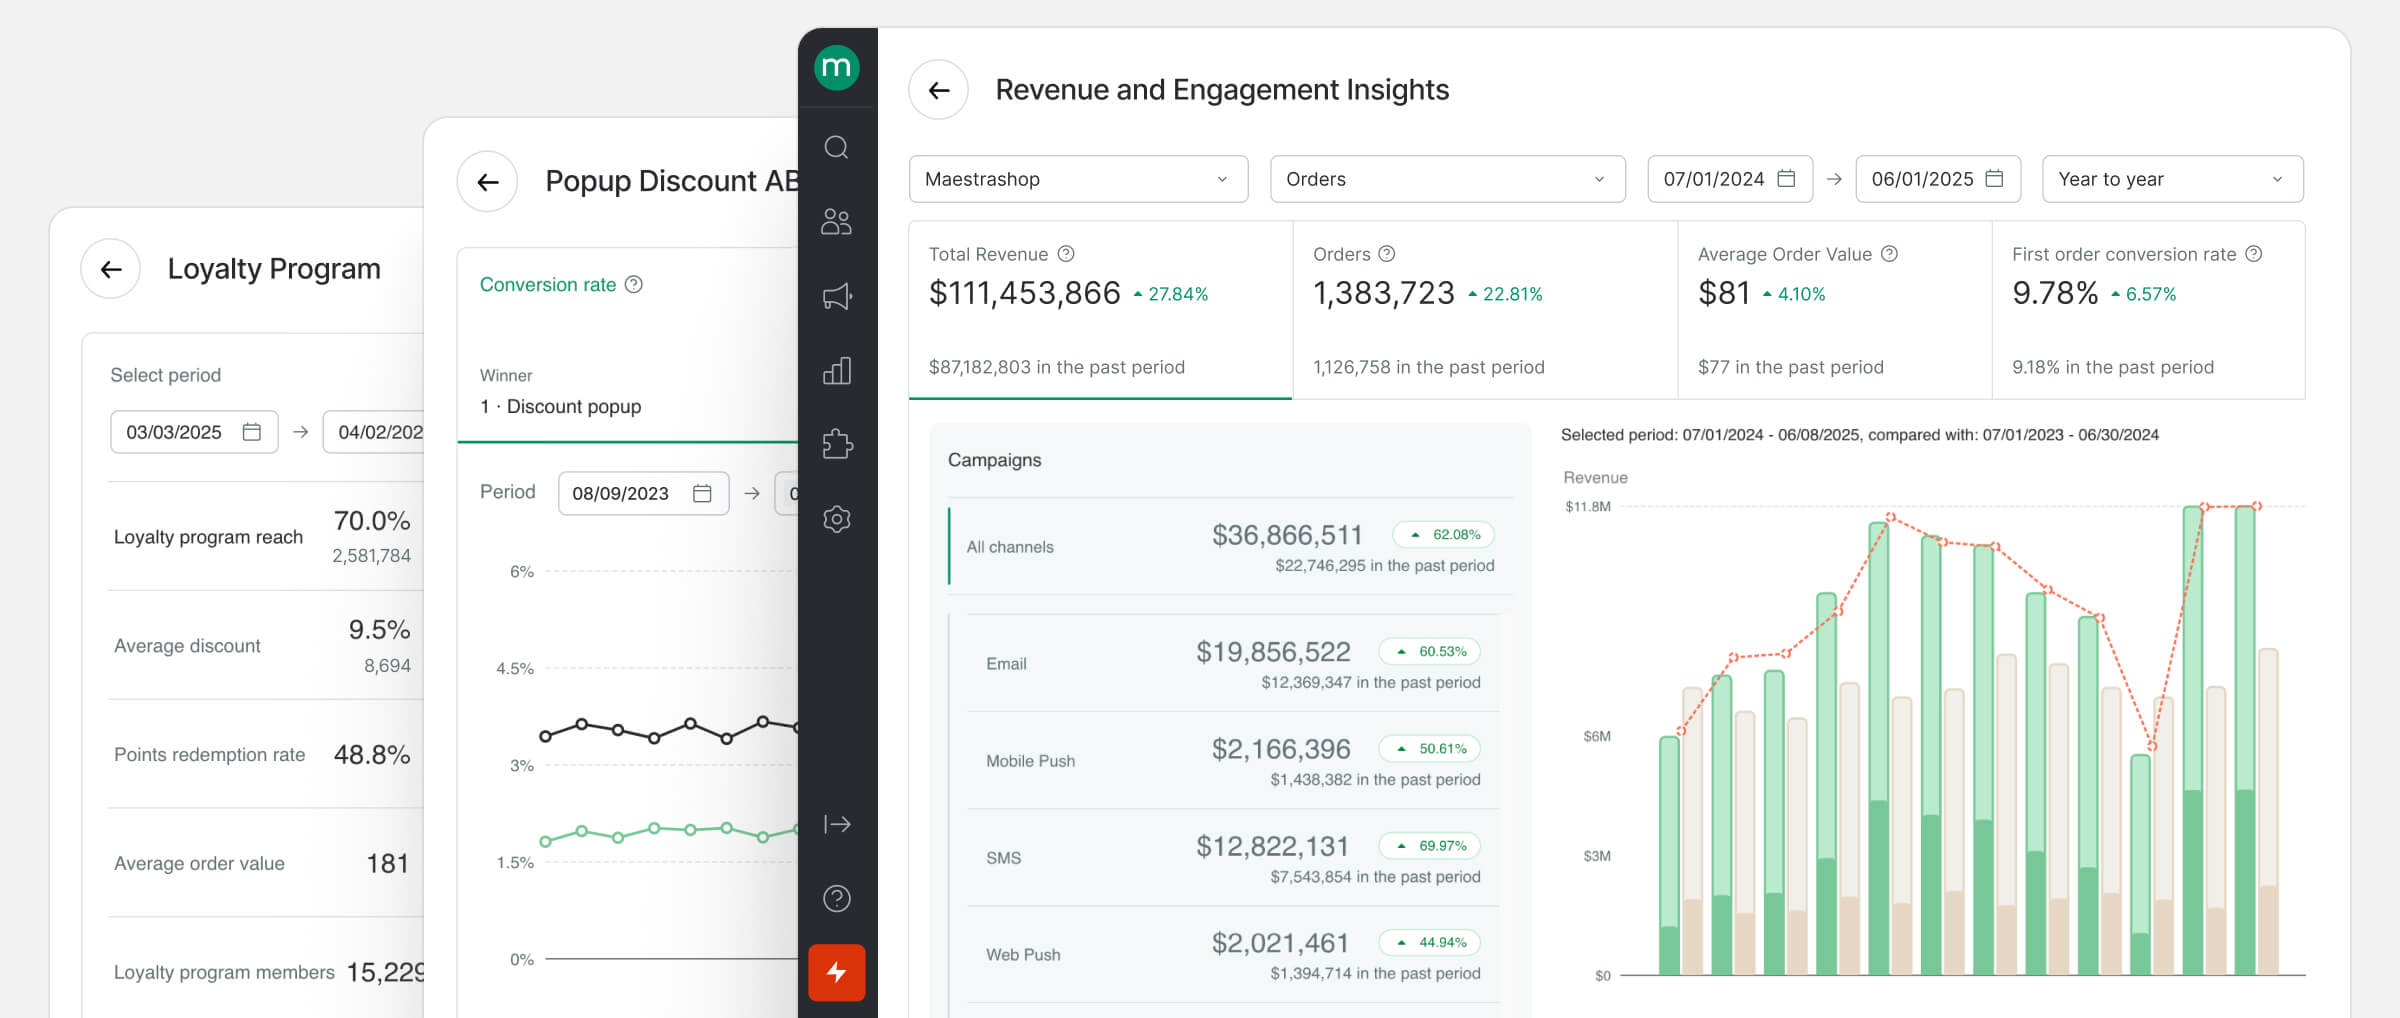Select the Total Revenue metric tab

[1099, 310]
